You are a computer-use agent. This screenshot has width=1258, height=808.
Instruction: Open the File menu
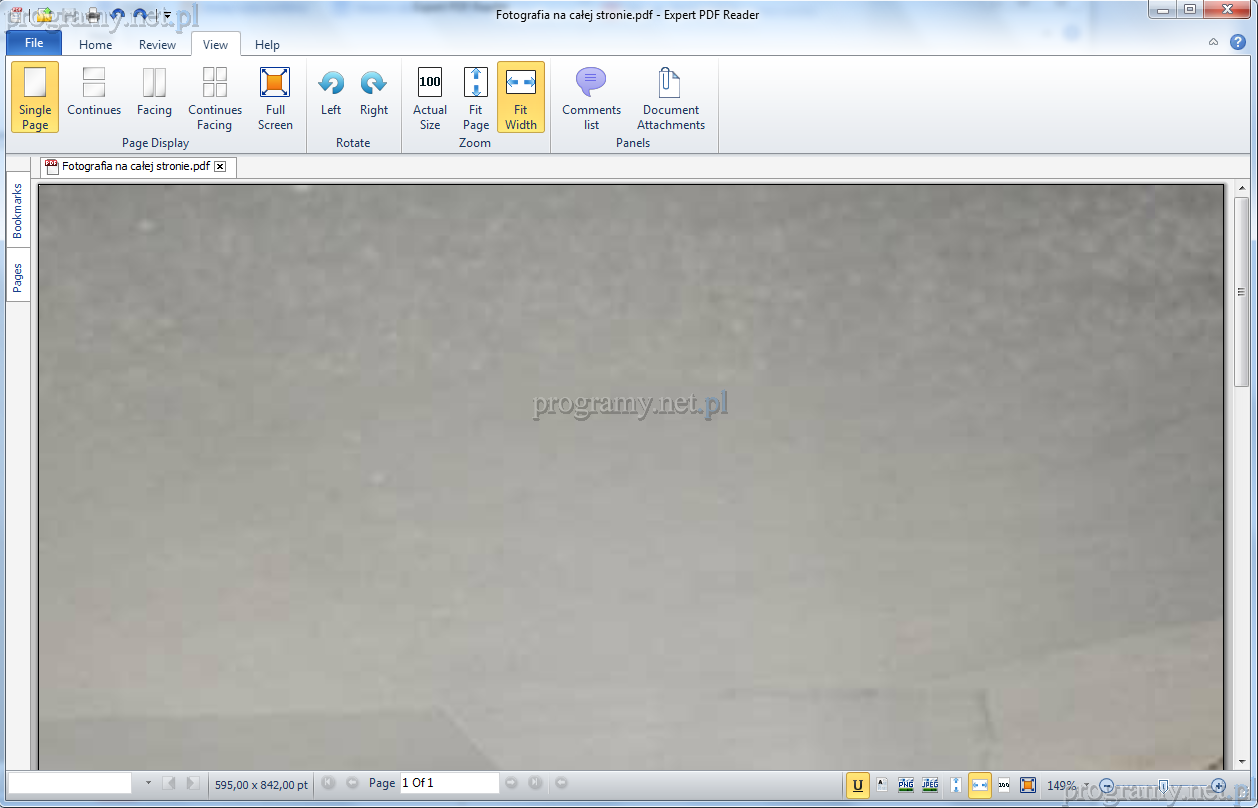pos(34,43)
